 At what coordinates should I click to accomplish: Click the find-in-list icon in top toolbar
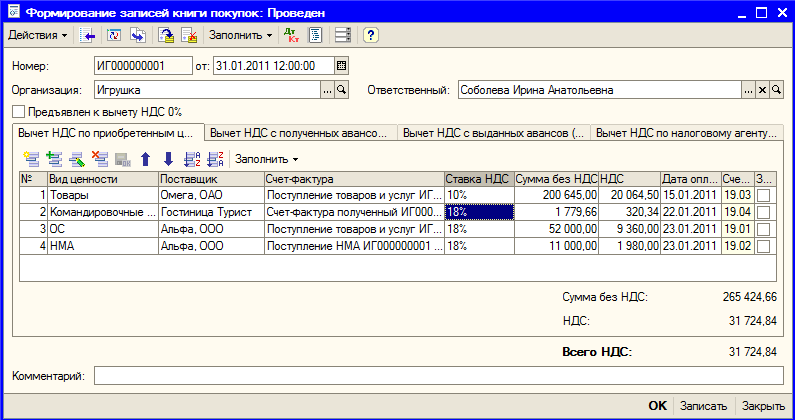pos(88,36)
